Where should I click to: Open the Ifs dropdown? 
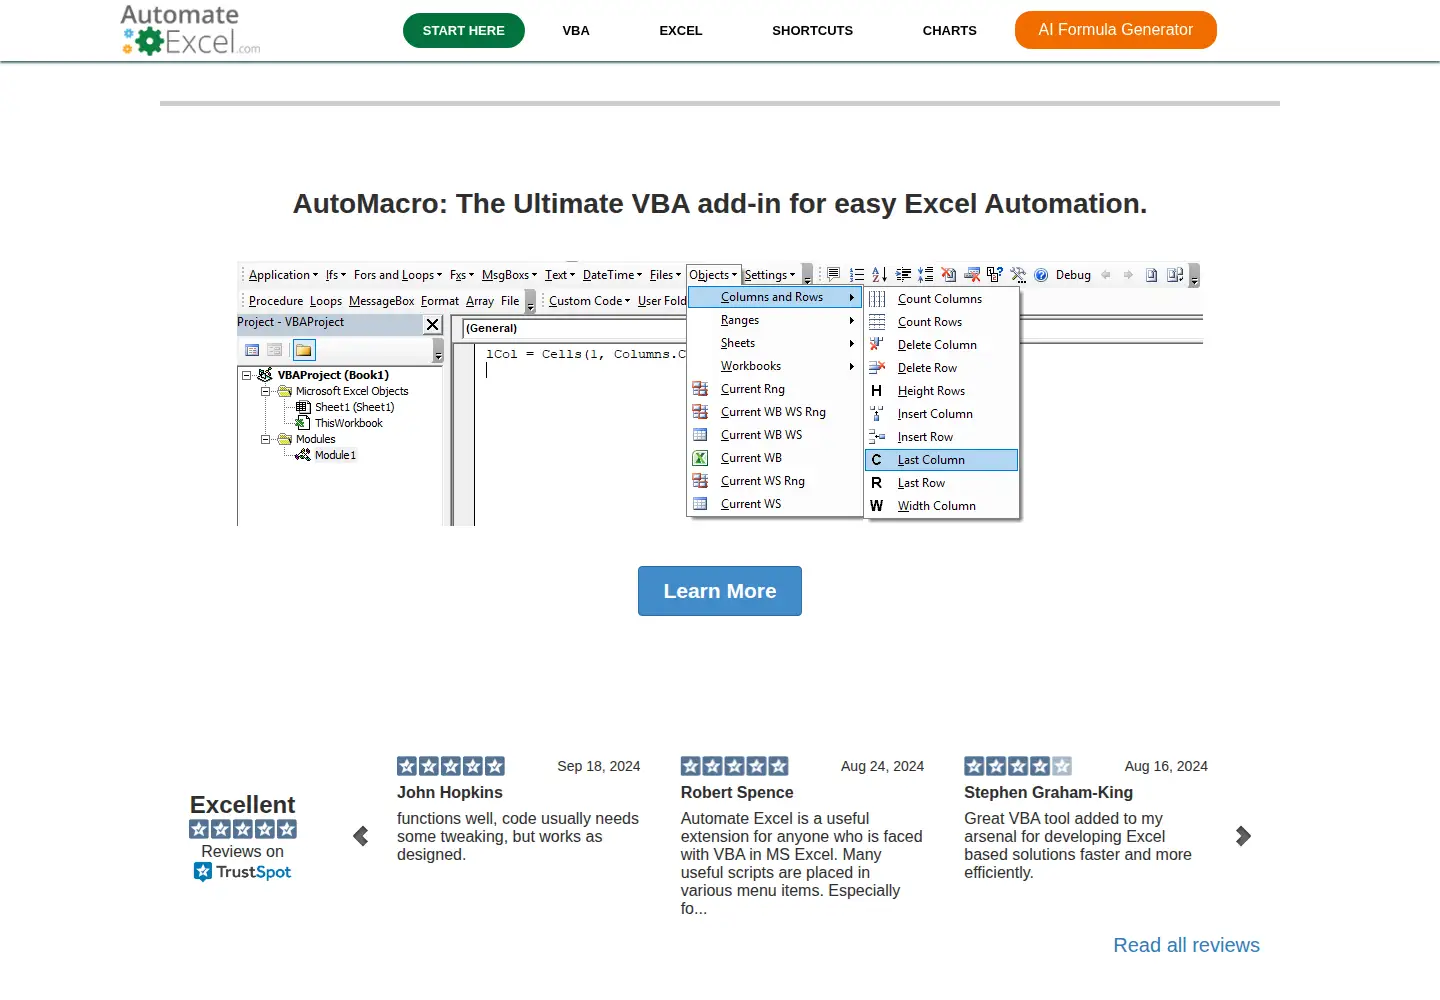click(336, 275)
